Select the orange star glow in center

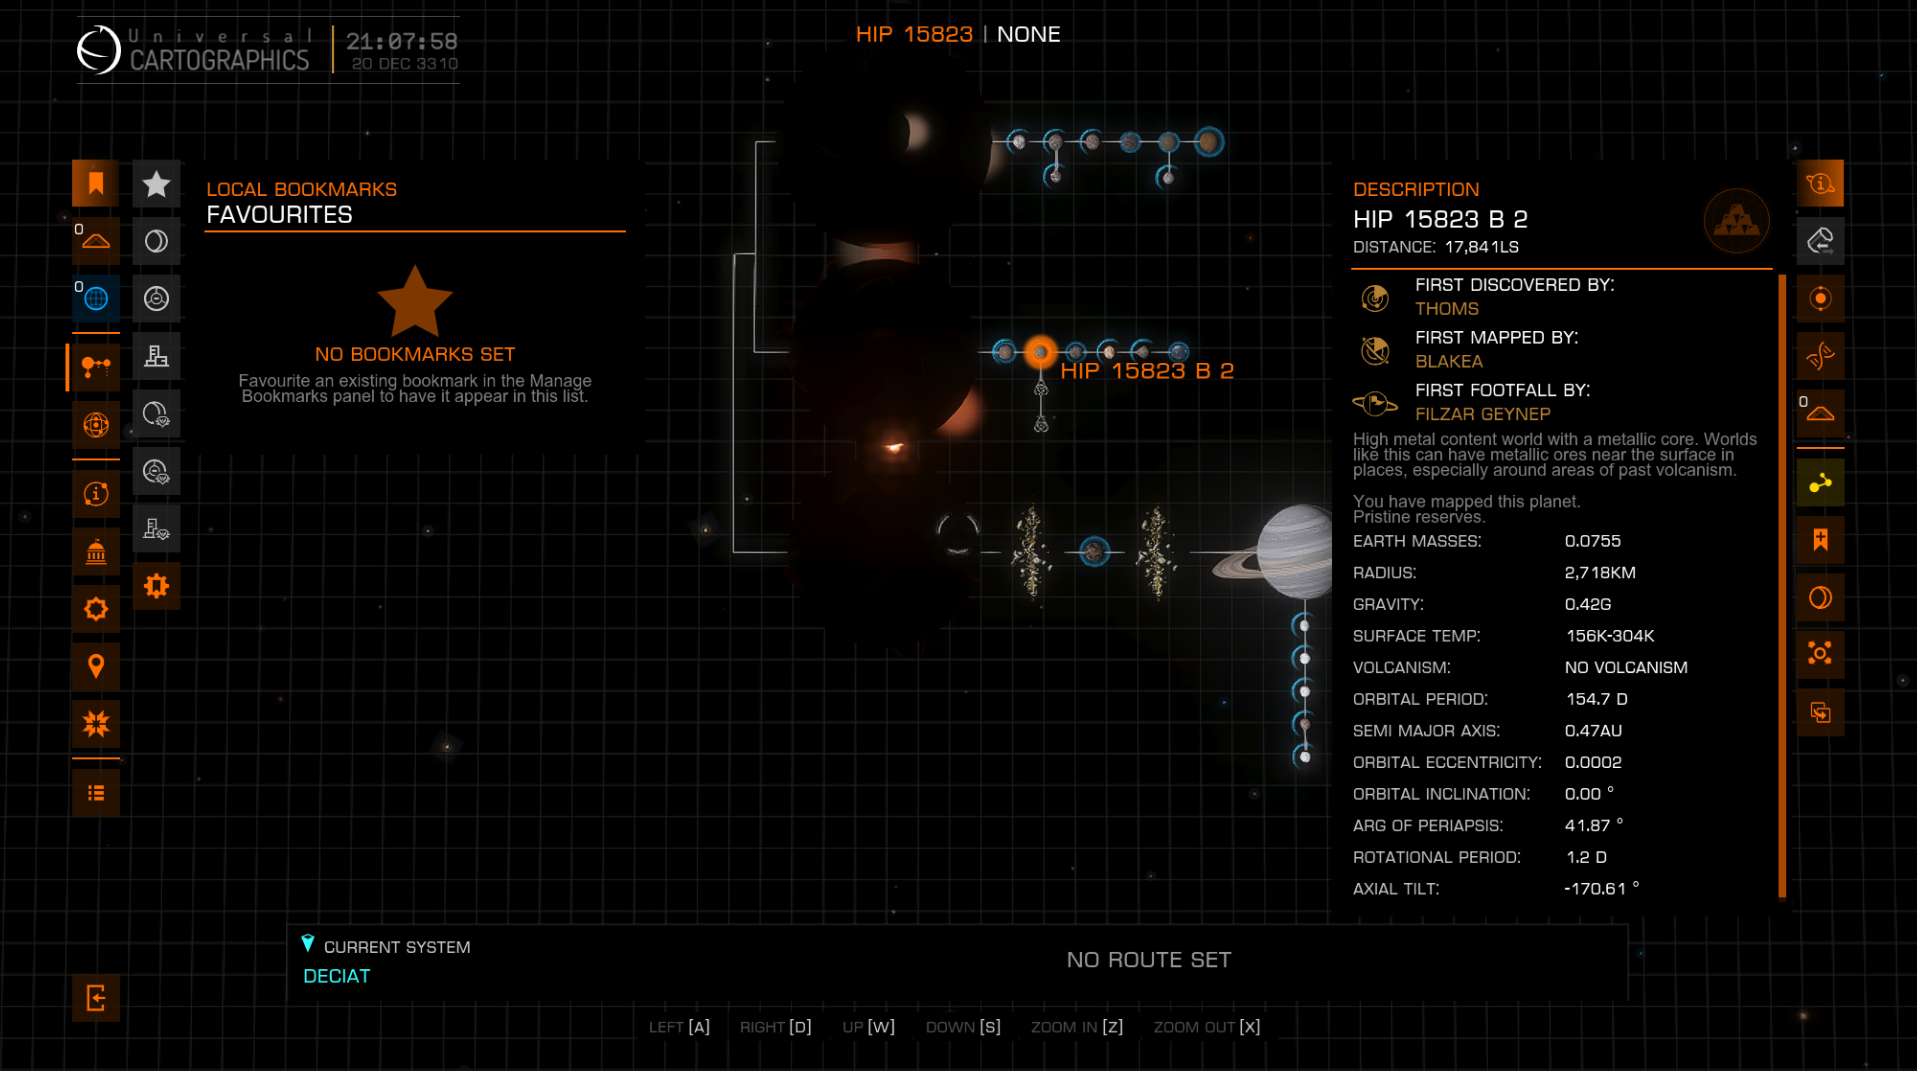click(893, 447)
